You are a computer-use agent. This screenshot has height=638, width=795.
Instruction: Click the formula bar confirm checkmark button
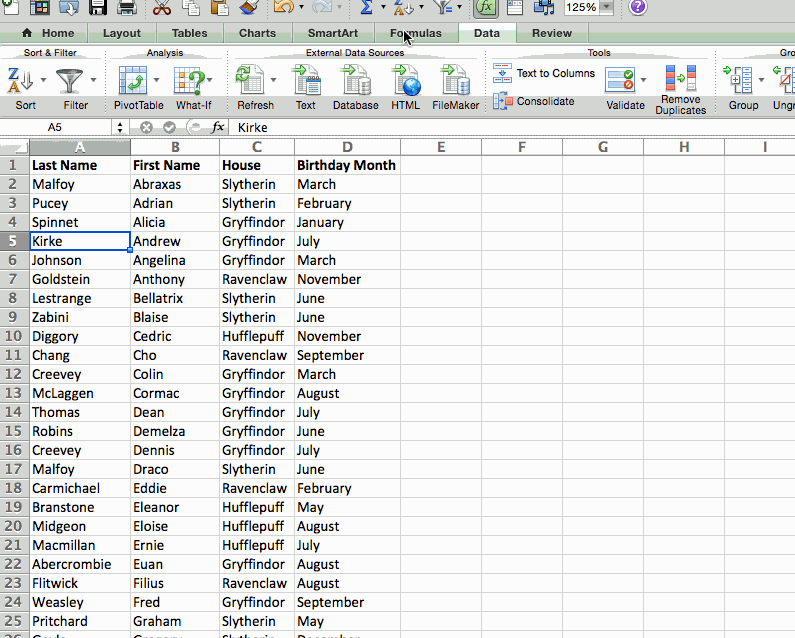click(169, 127)
